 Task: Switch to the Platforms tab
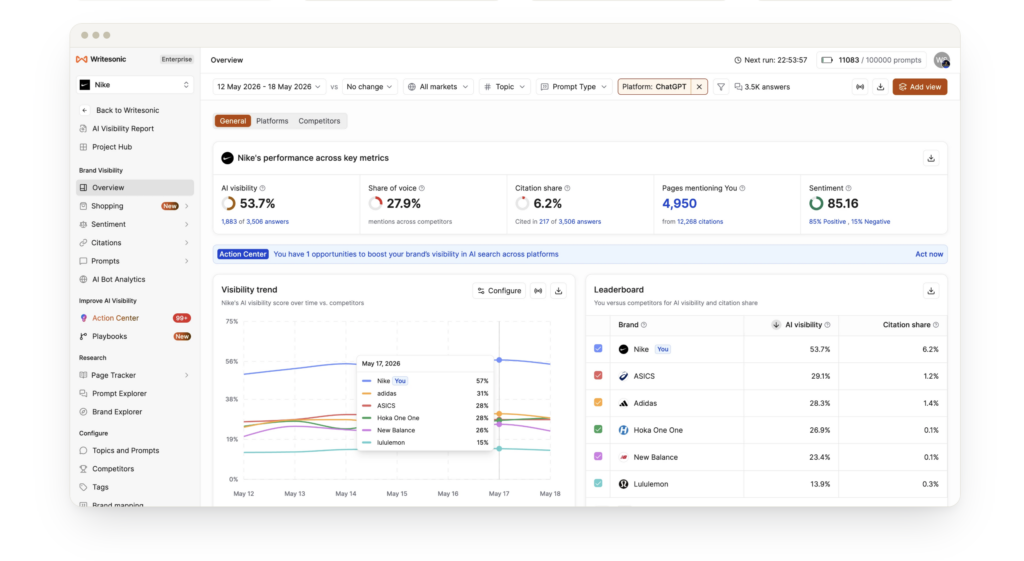(x=272, y=121)
